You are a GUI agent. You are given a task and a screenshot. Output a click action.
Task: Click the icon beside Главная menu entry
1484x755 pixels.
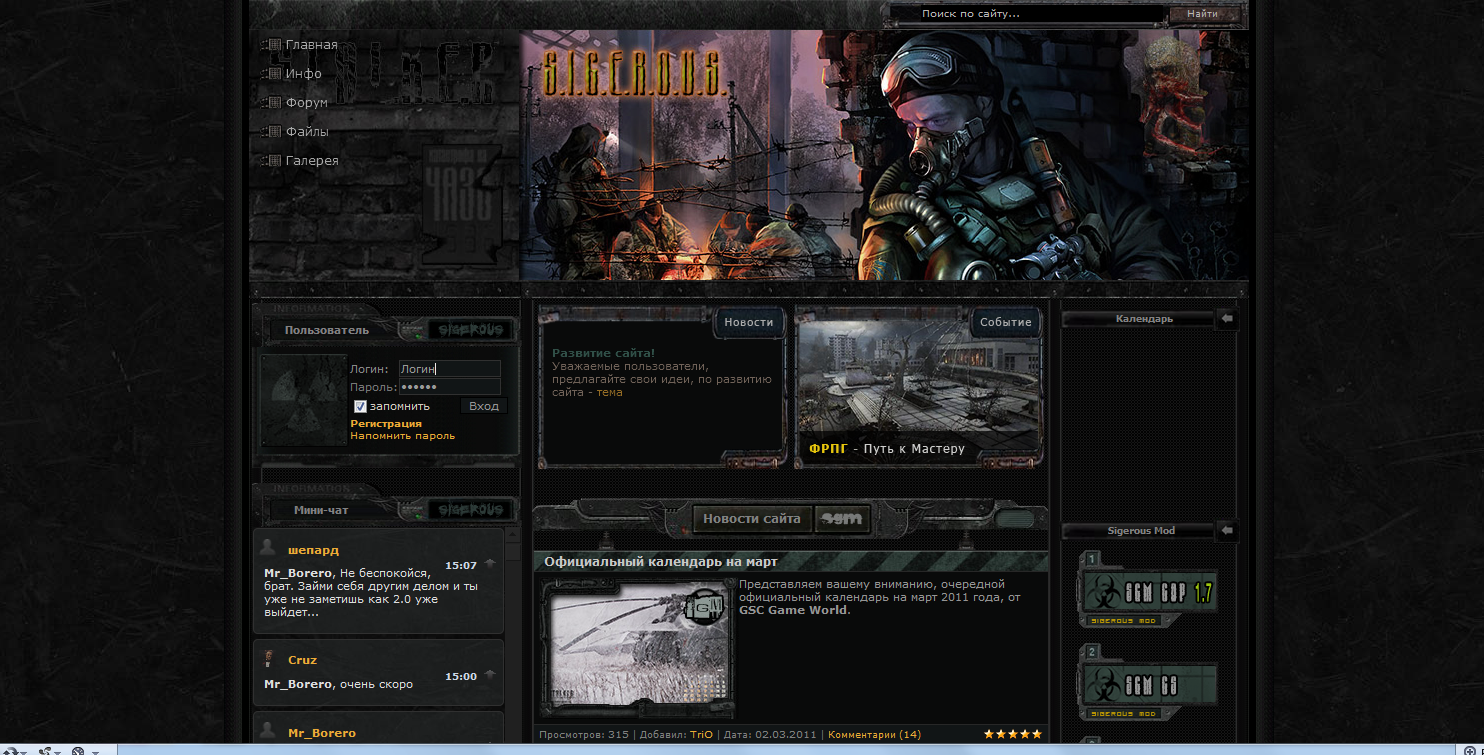[x=271, y=45]
